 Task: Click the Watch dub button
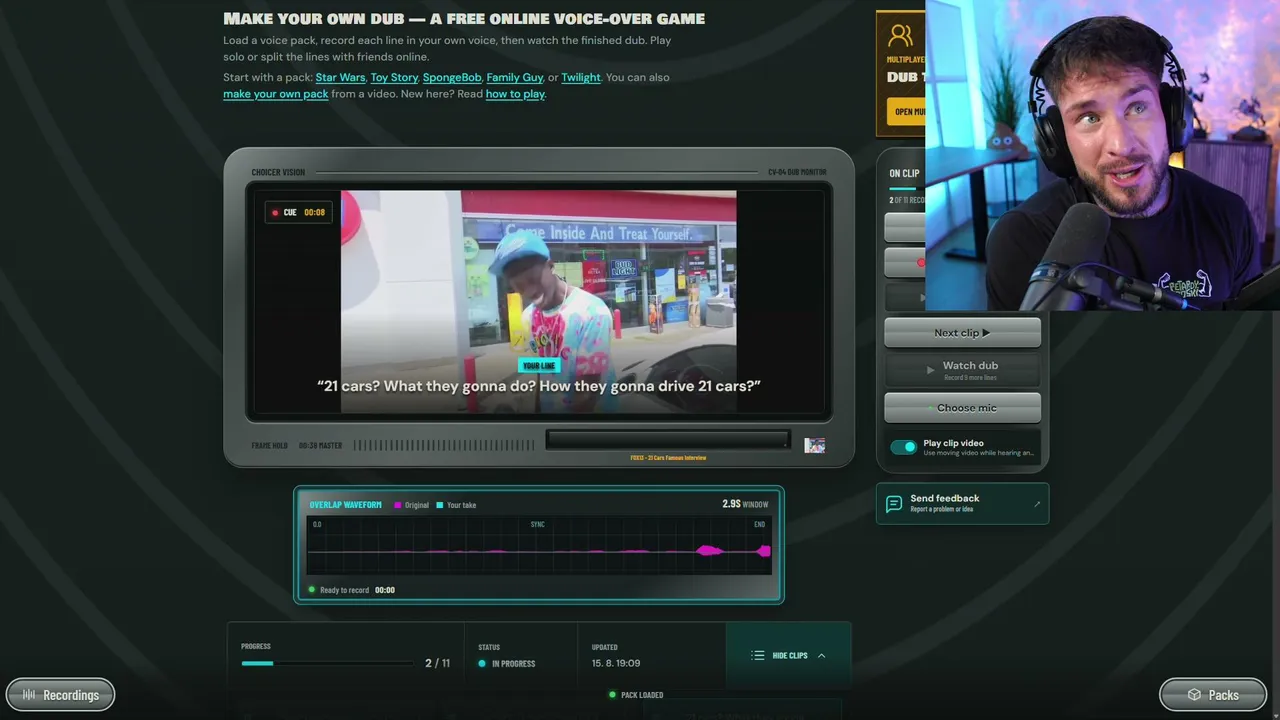pos(962,370)
